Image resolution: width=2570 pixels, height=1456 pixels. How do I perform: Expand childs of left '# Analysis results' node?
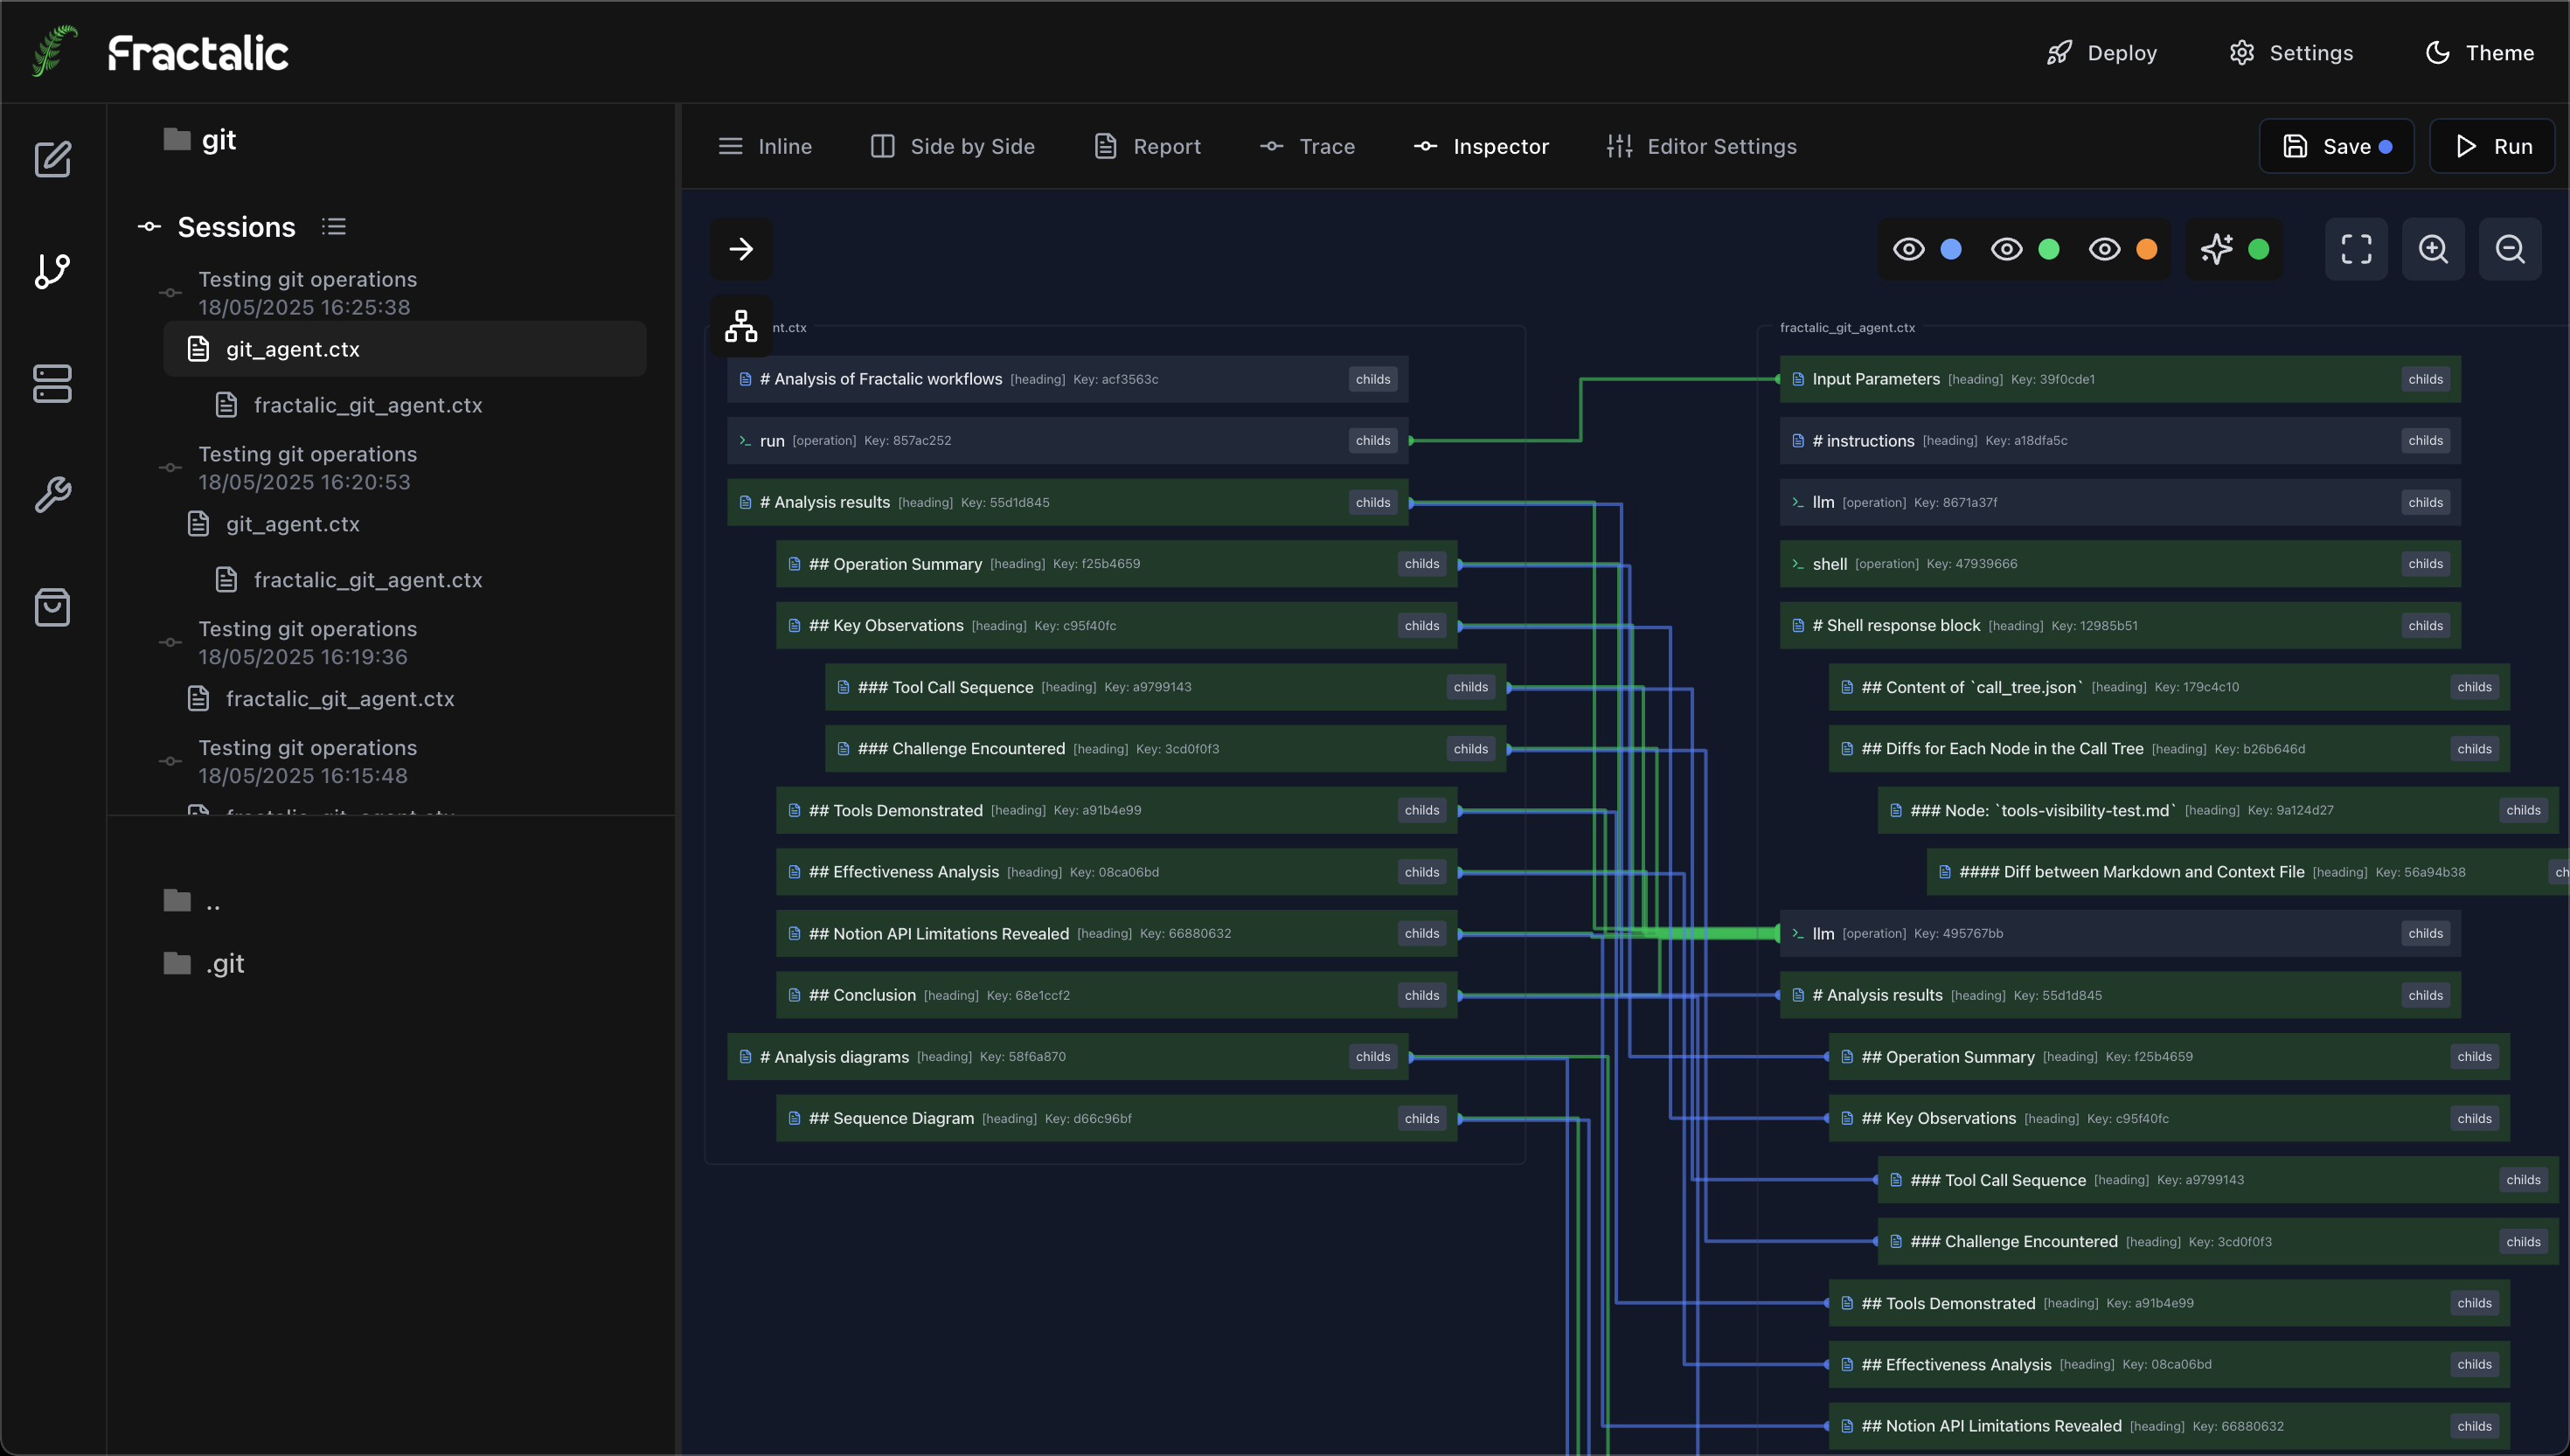[x=1373, y=502]
